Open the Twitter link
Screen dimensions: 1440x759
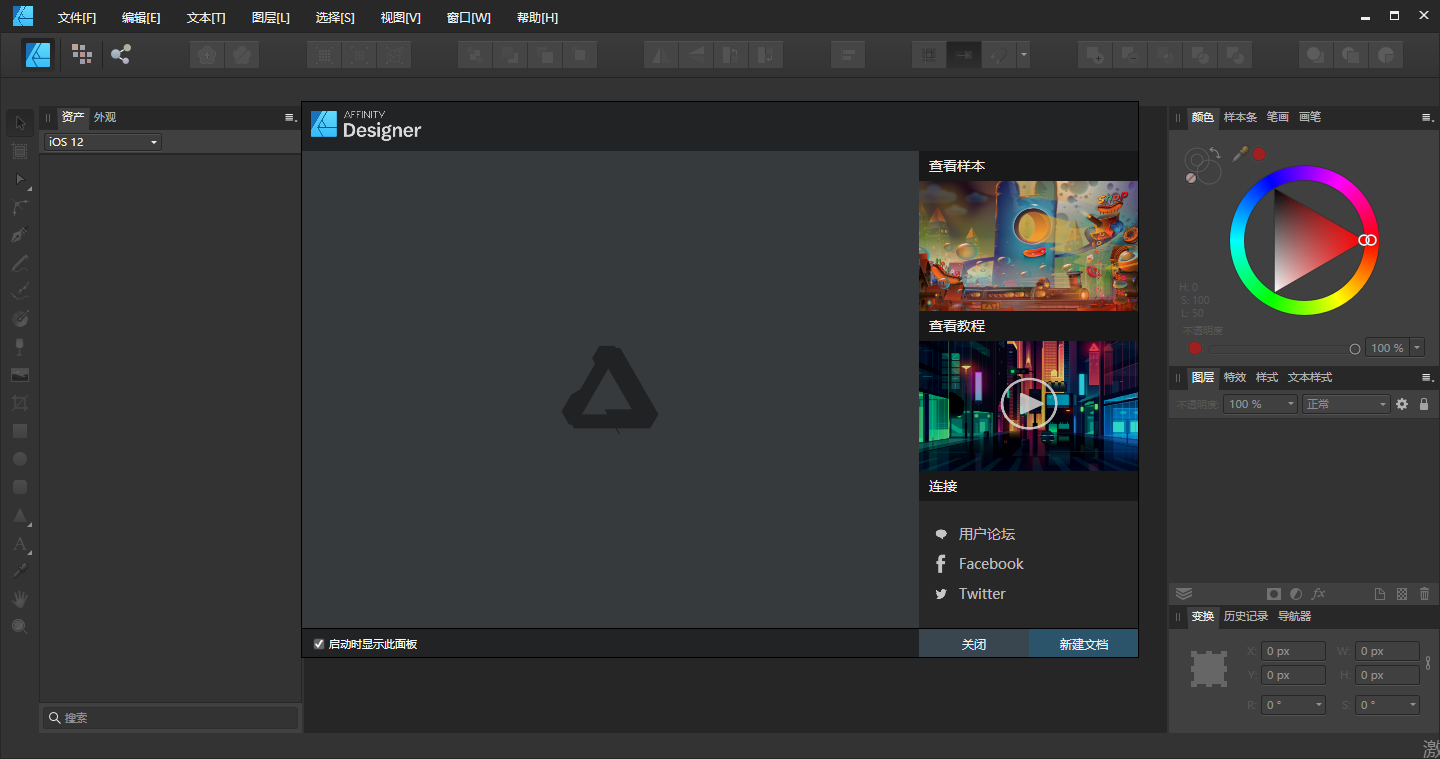pyautogui.click(x=982, y=594)
